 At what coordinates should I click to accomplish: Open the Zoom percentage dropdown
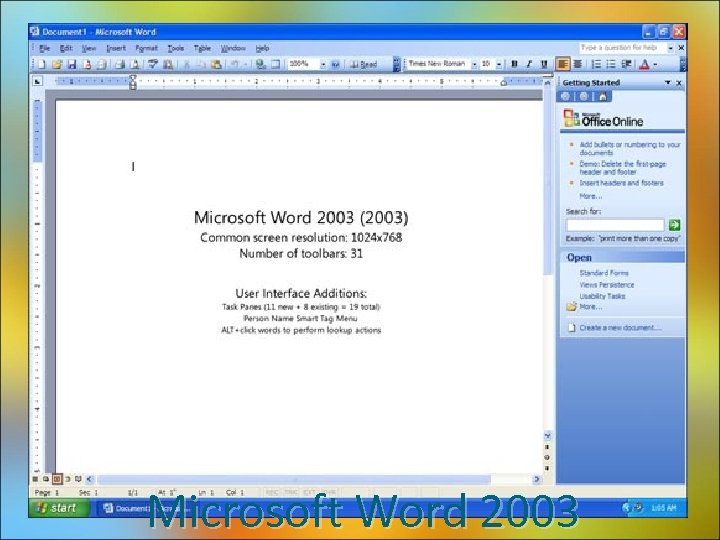coord(323,64)
